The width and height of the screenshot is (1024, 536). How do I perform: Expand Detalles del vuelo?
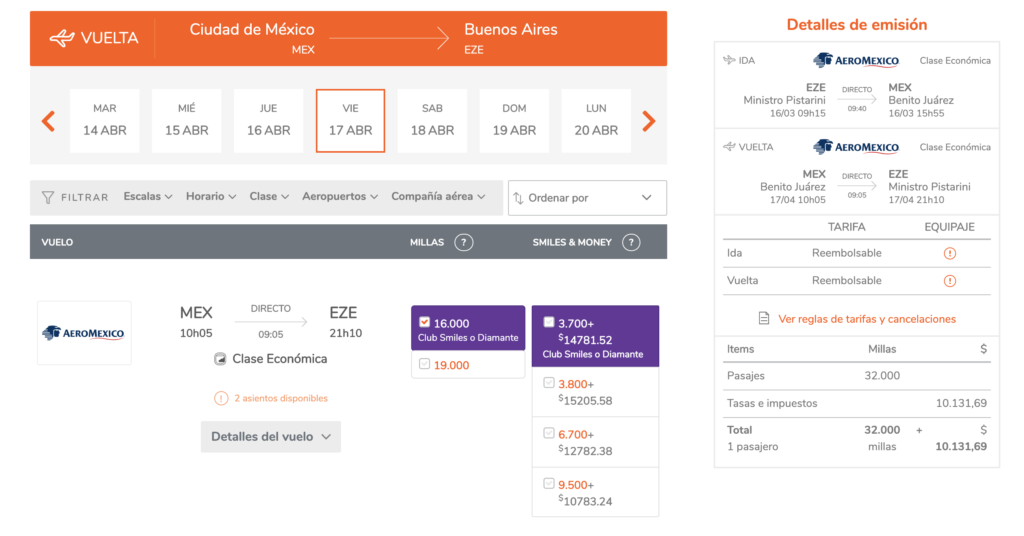270,437
